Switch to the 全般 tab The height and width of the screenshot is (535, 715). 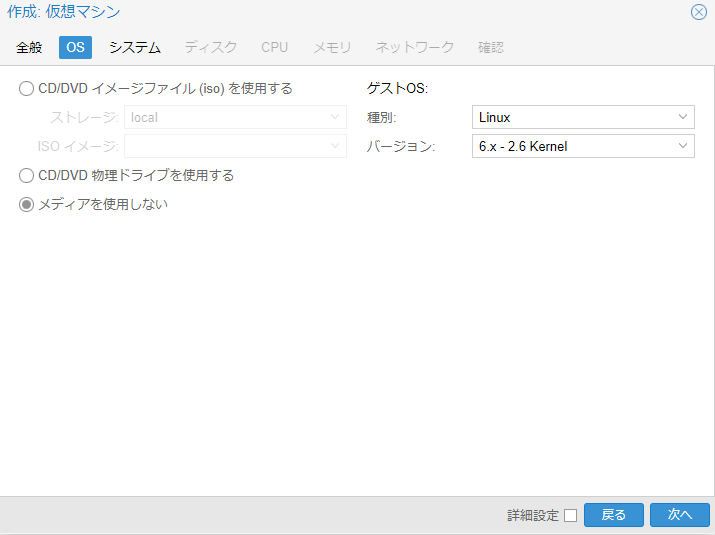pyautogui.click(x=29, y=47)
